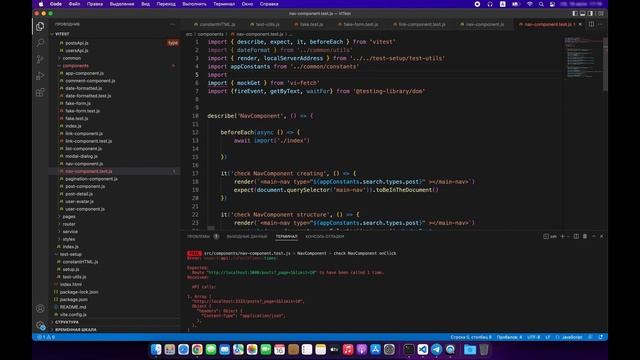
Task: Click the cursor position line/column indicator
Action: [x=471, y=337]
